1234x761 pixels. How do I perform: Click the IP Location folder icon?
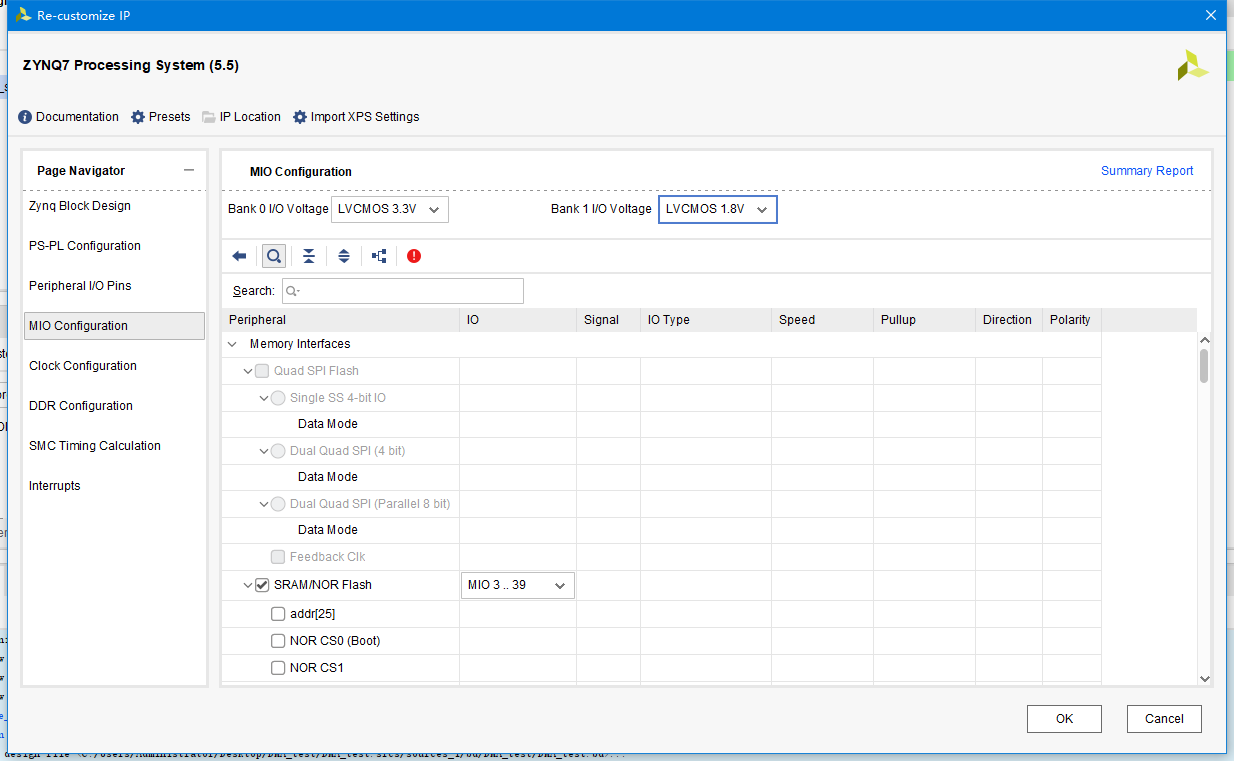point(209,117)
